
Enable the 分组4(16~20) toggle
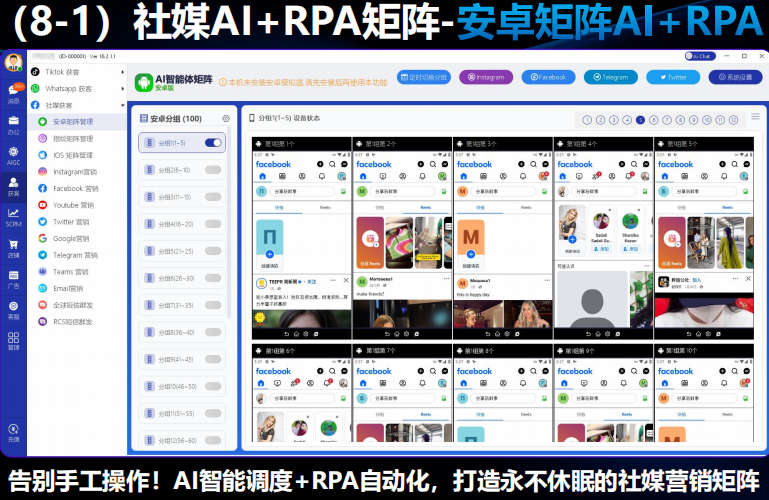pos(213,224)
